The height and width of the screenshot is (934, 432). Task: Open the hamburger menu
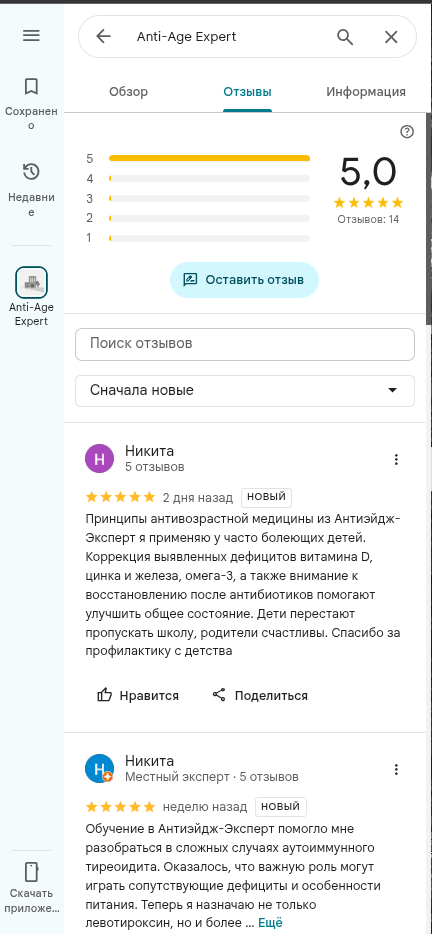coord(31,36)
